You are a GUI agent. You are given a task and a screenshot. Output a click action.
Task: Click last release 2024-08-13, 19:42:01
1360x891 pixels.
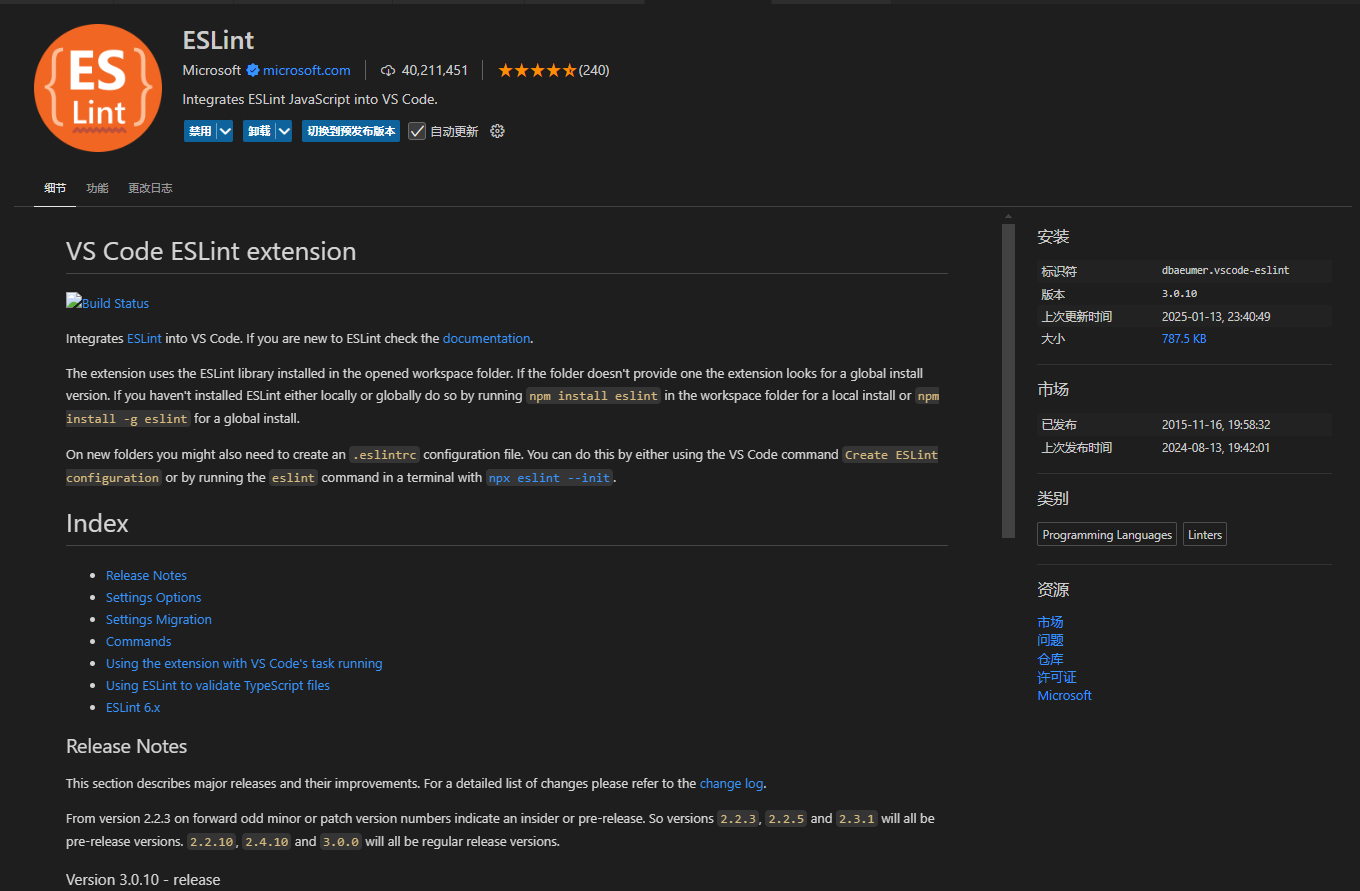point(1216,448)
